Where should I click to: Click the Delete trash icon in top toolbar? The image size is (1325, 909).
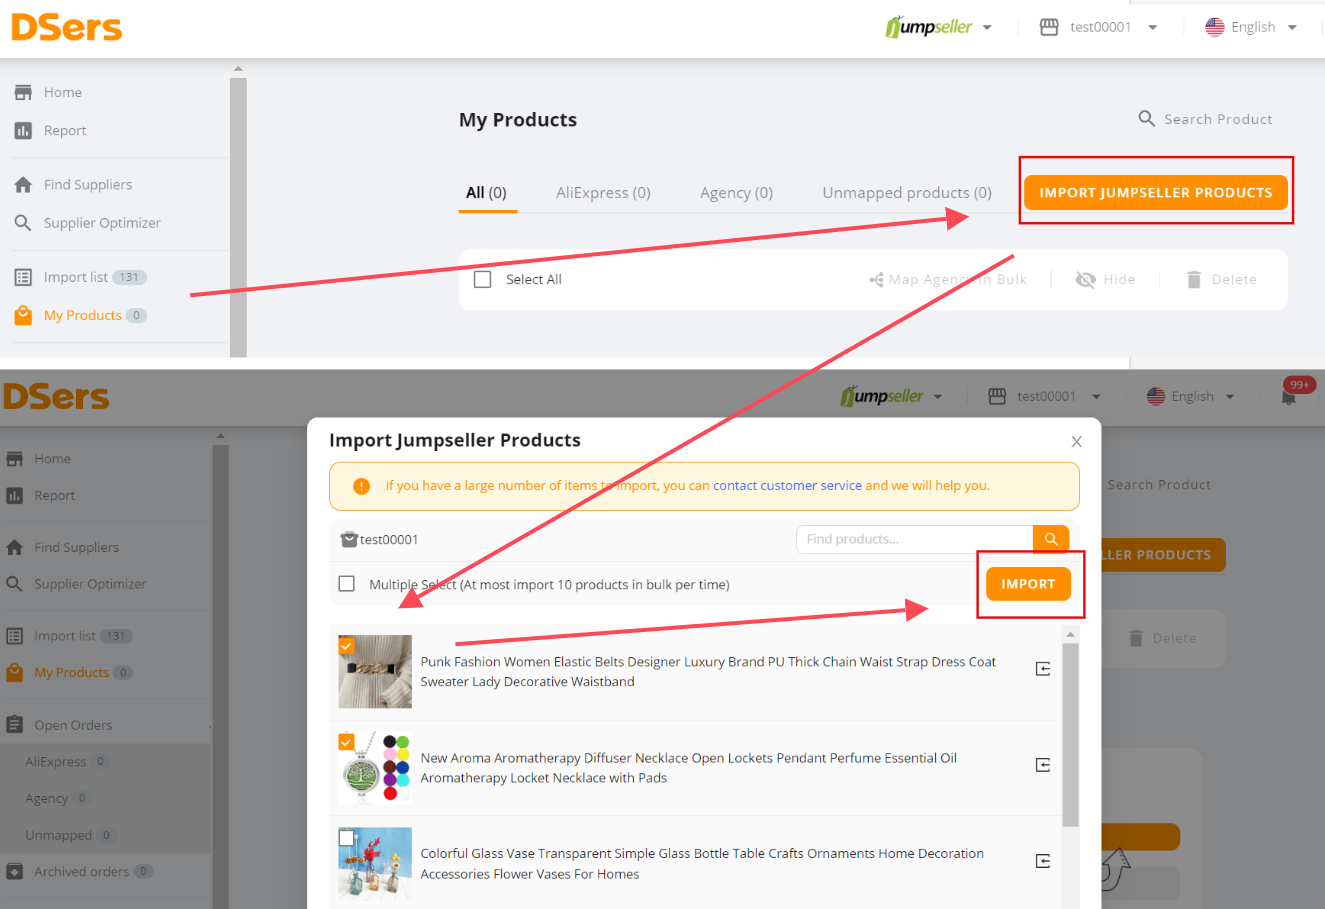tap(1193, 280)
